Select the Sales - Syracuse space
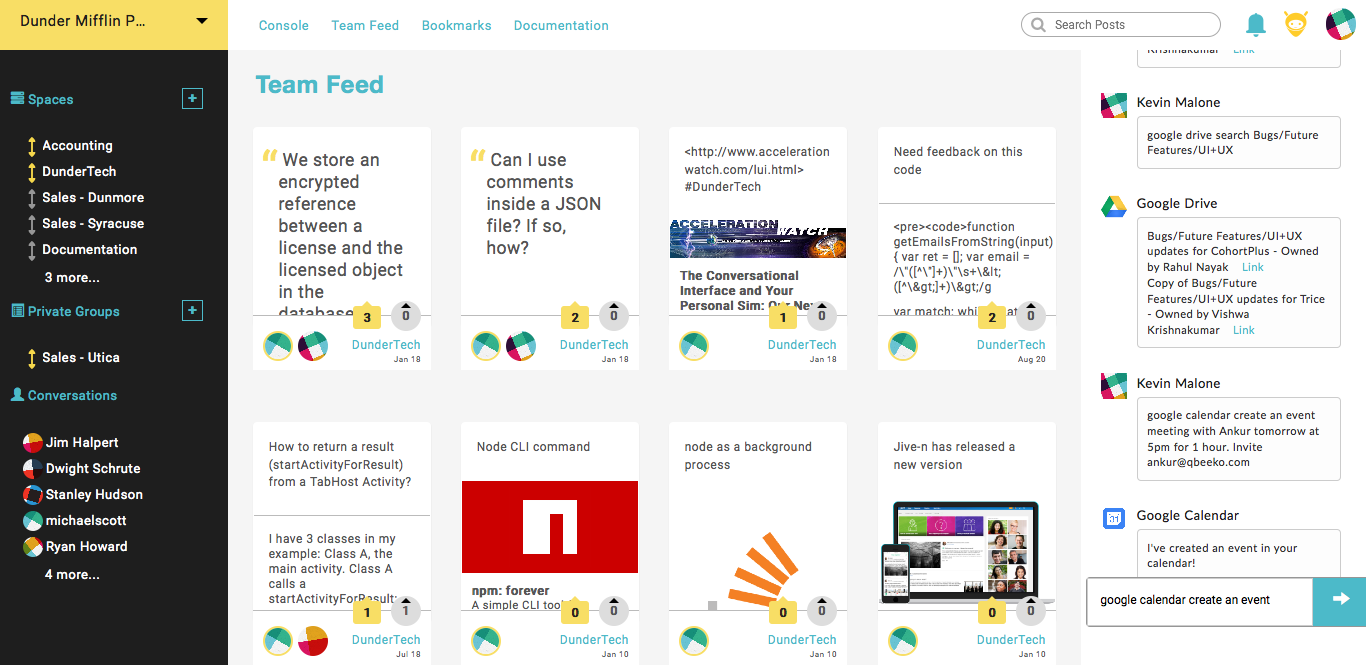Viewport: 1366px width, 665px height. click(x=93, y=223)
